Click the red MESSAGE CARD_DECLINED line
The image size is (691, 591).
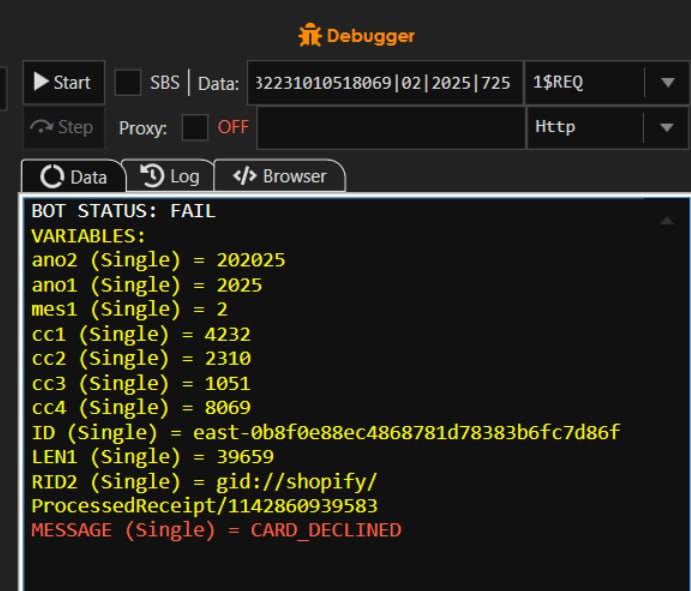coord(216,530)
